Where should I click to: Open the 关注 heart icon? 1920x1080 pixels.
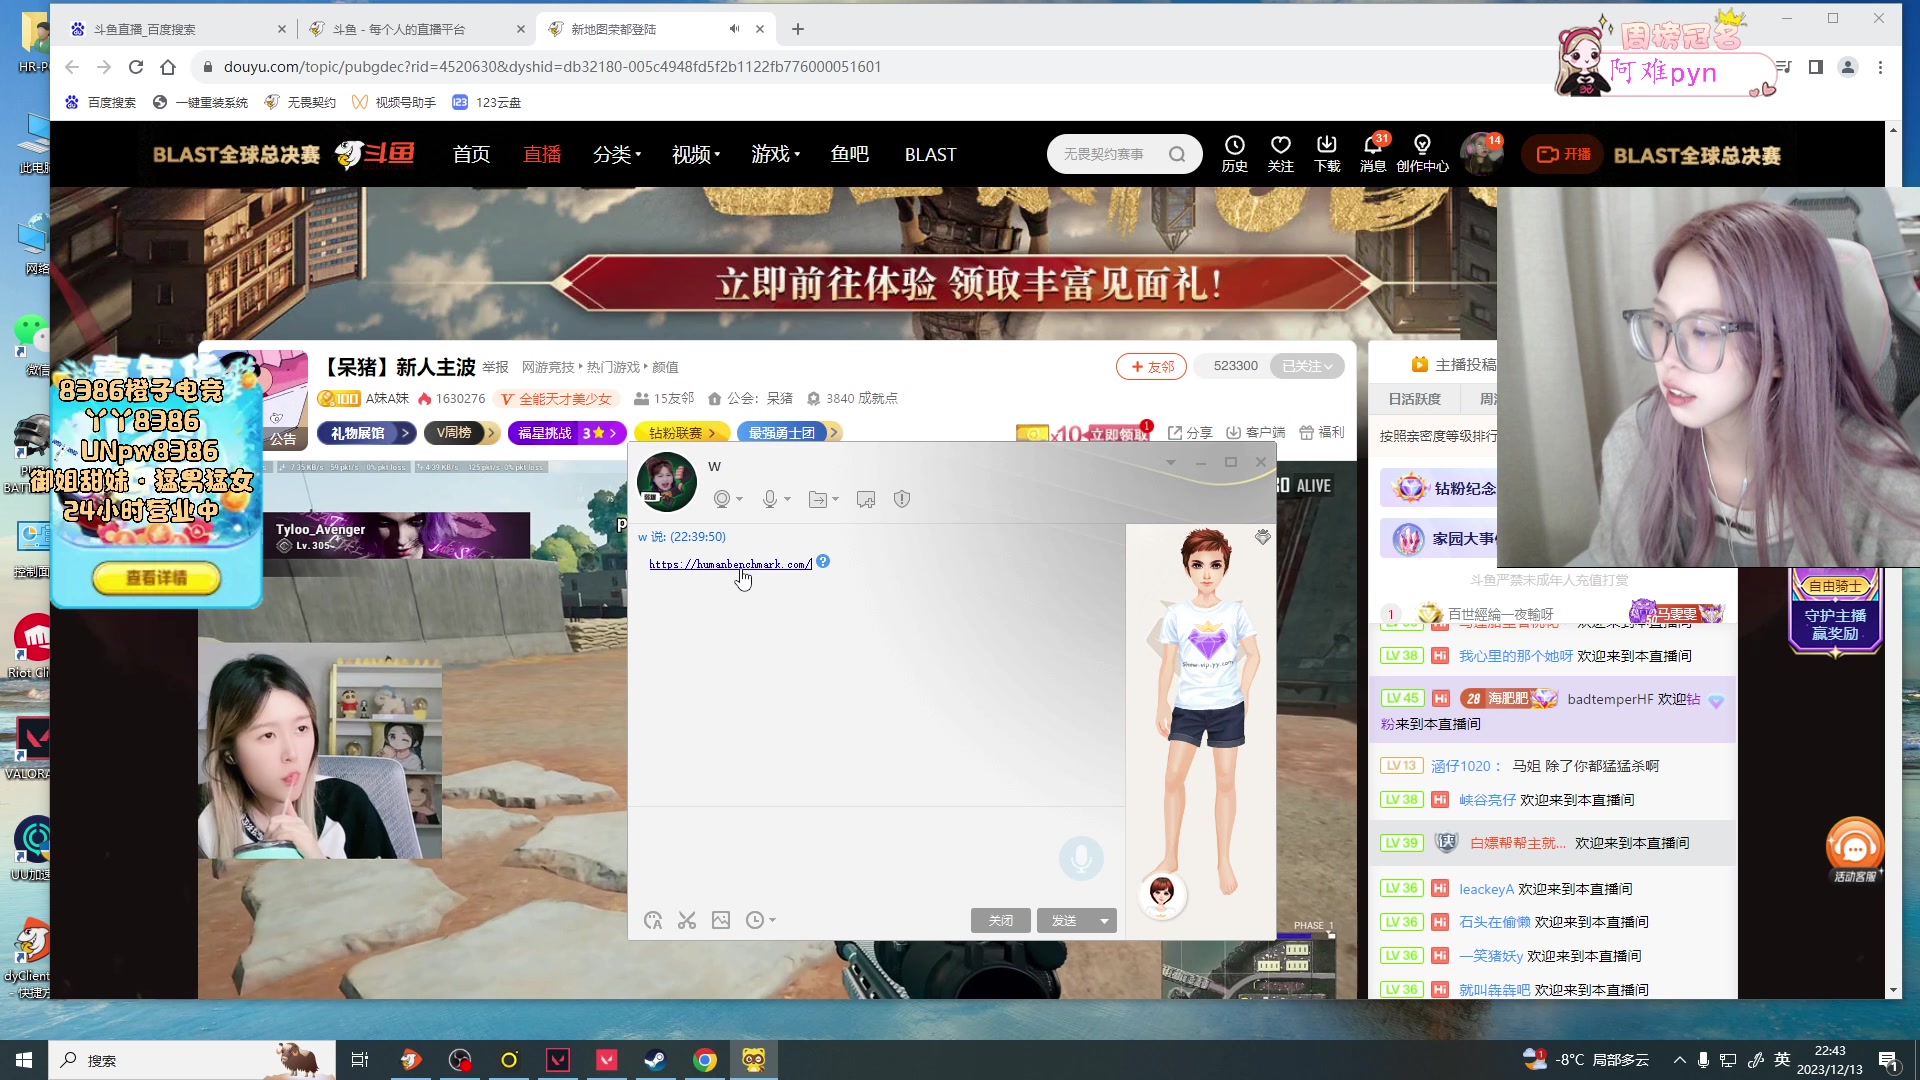click(x=1281, y=154)
